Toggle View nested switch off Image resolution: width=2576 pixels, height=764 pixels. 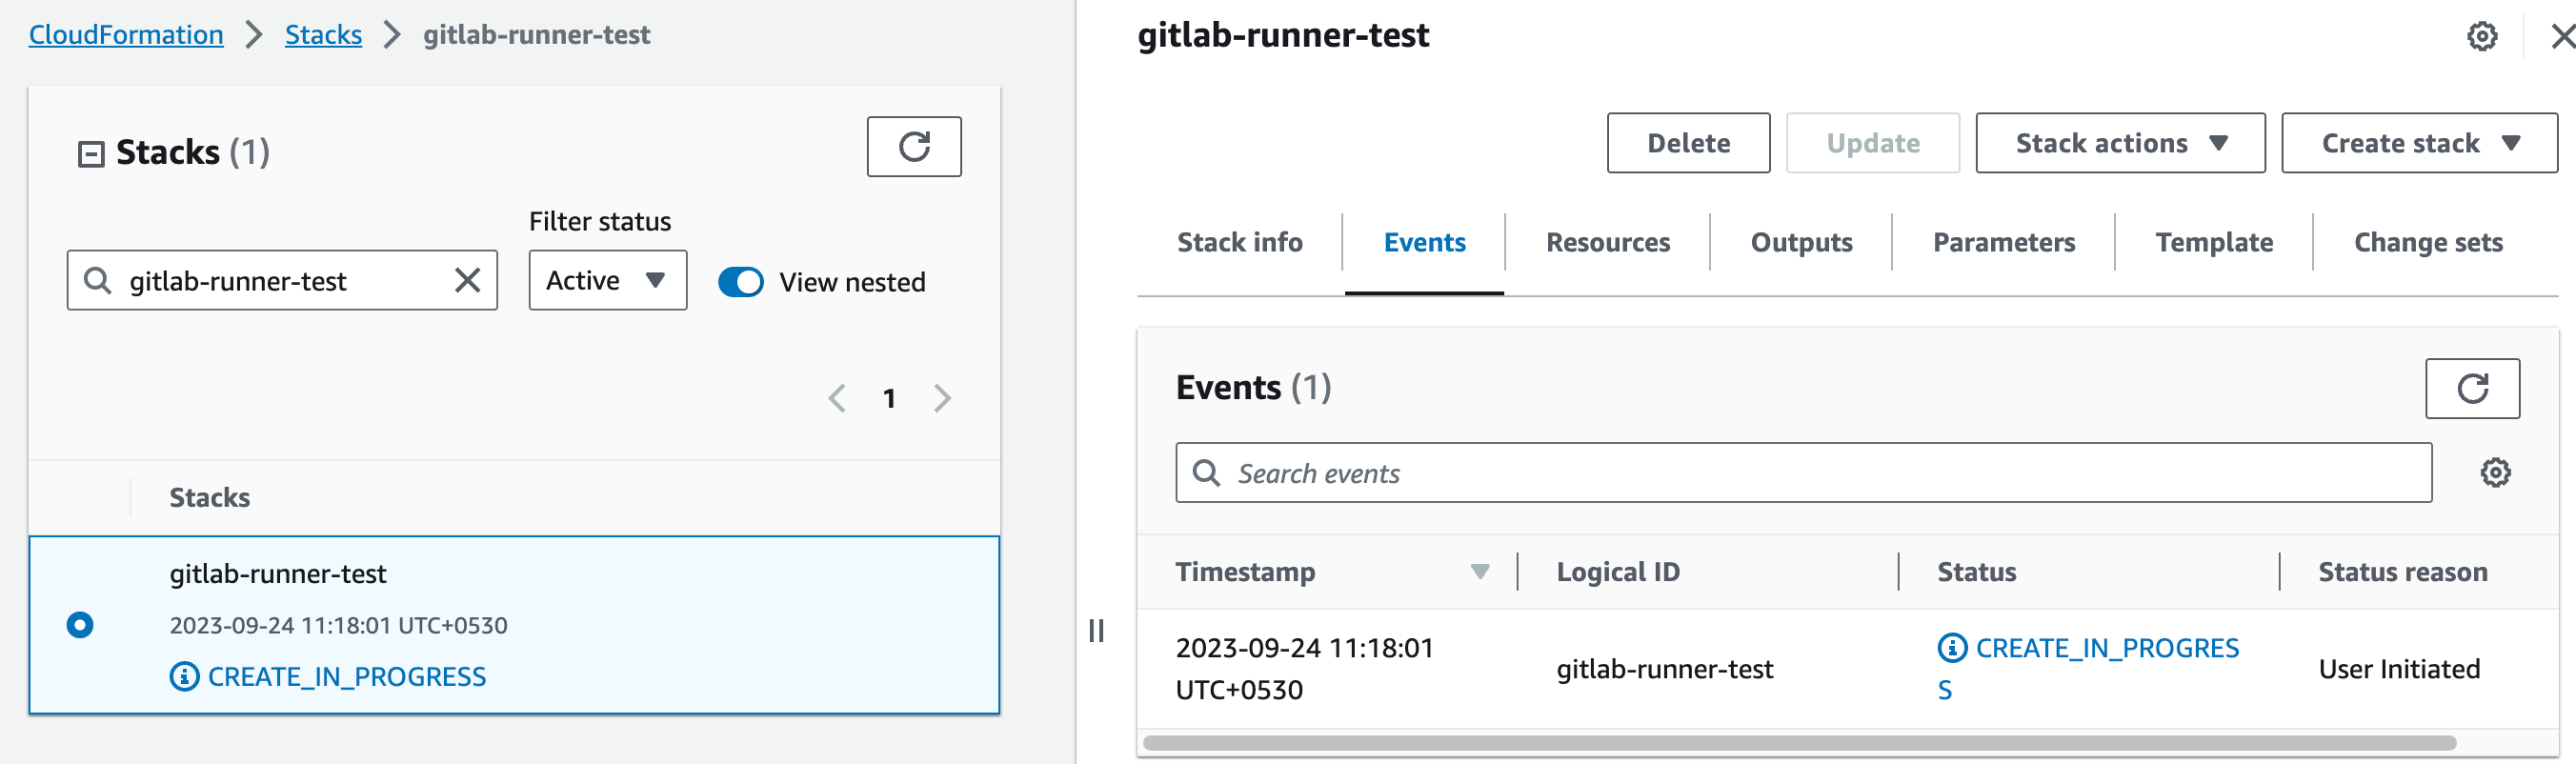pos(740,282)
